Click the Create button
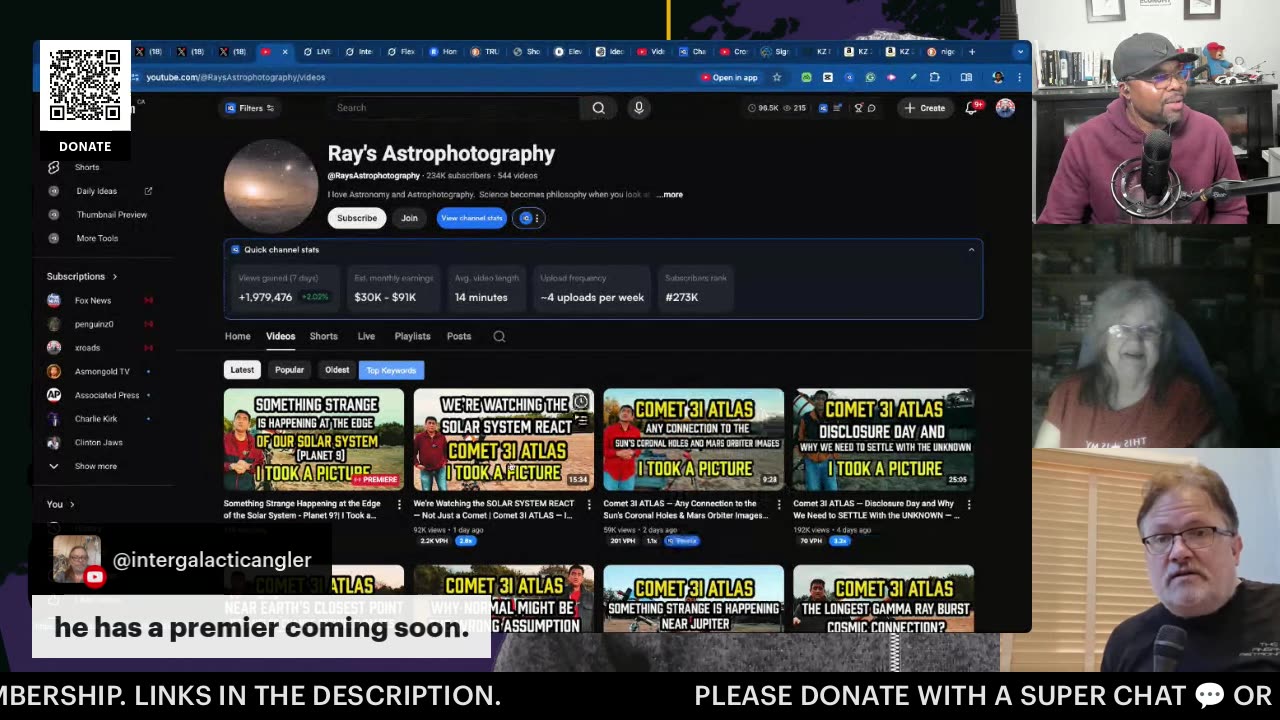The height and width of the screenshot is (720, 1280). coord(924,108)
